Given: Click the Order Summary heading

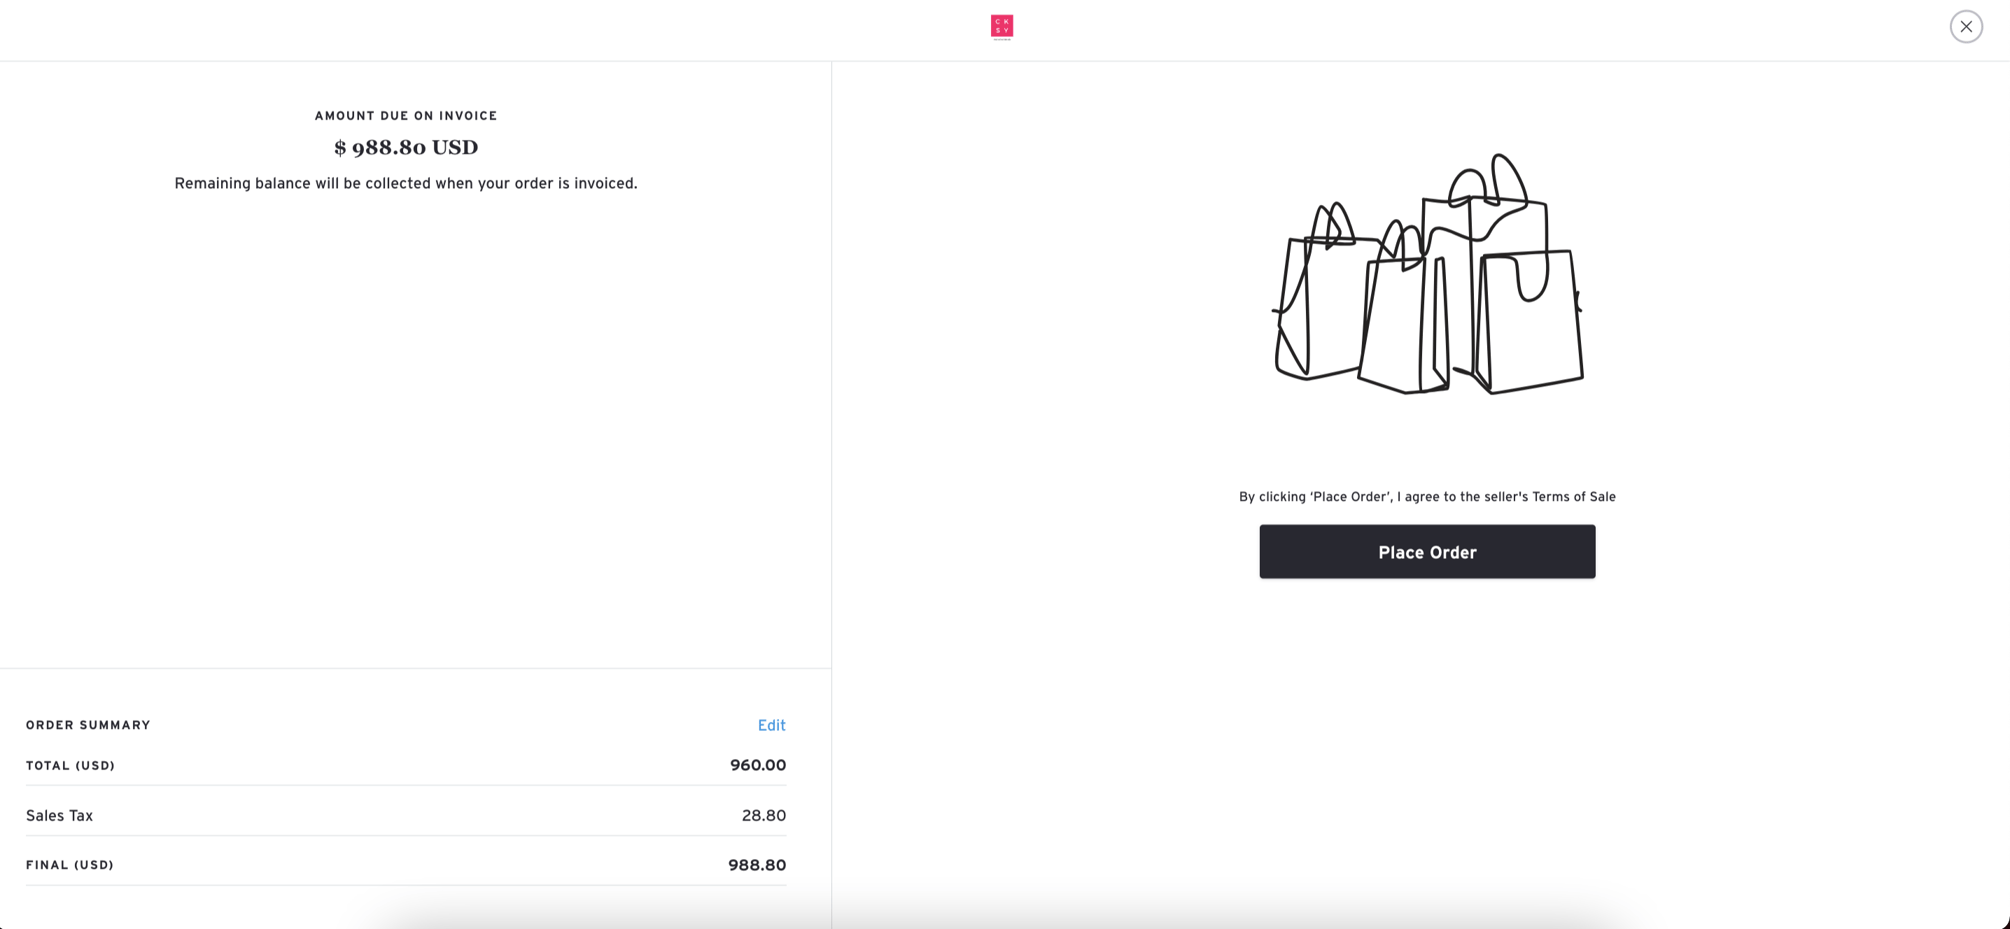Looking at the screenshot, I should tap(88, 726).
